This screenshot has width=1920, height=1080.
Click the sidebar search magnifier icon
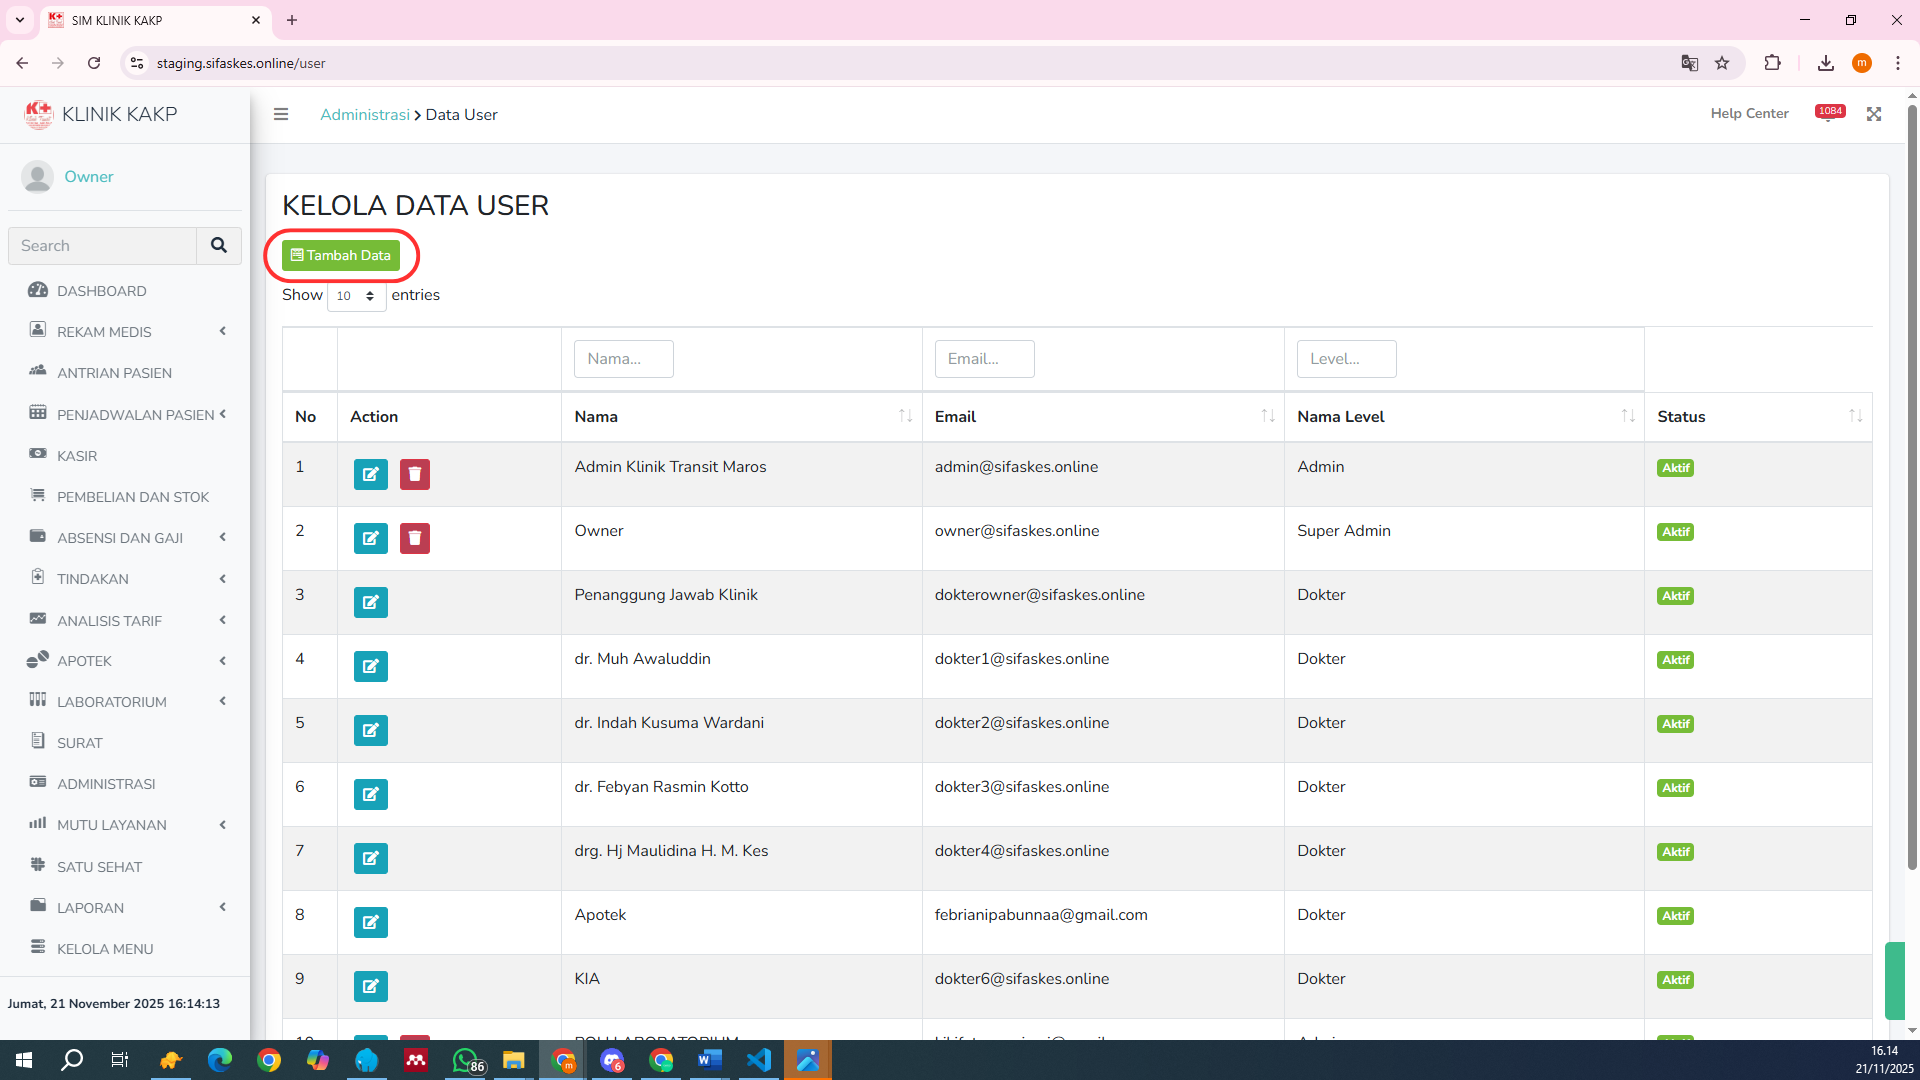(x=219, y=246)
